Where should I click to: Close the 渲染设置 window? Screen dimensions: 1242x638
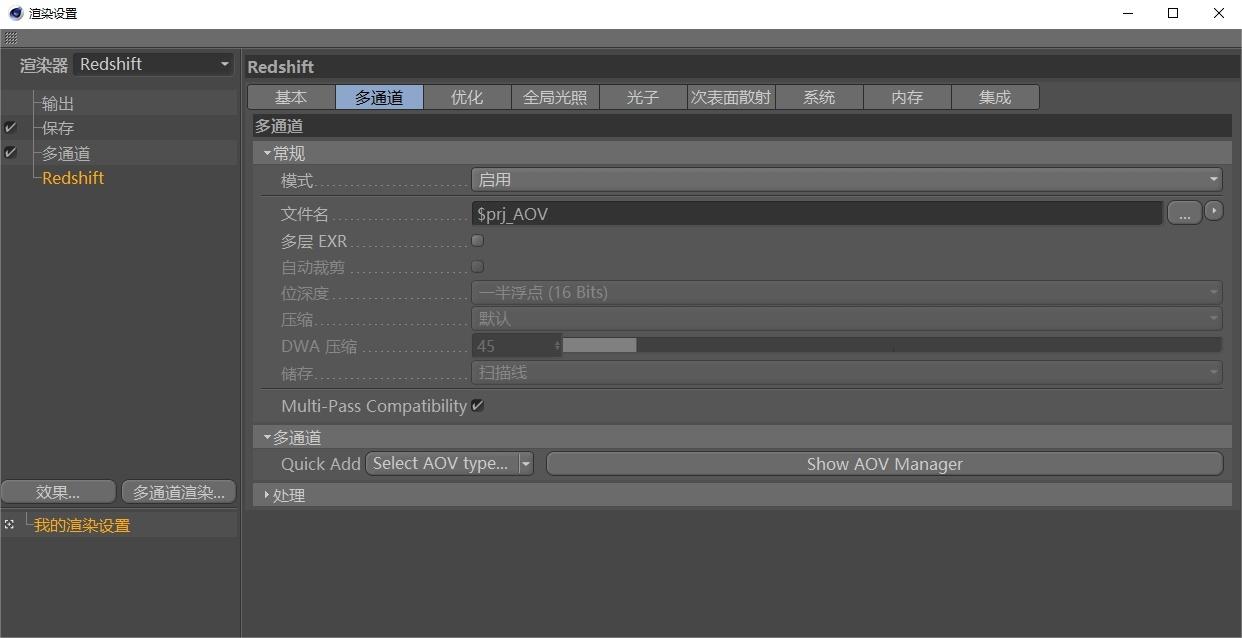(1219, 13)
